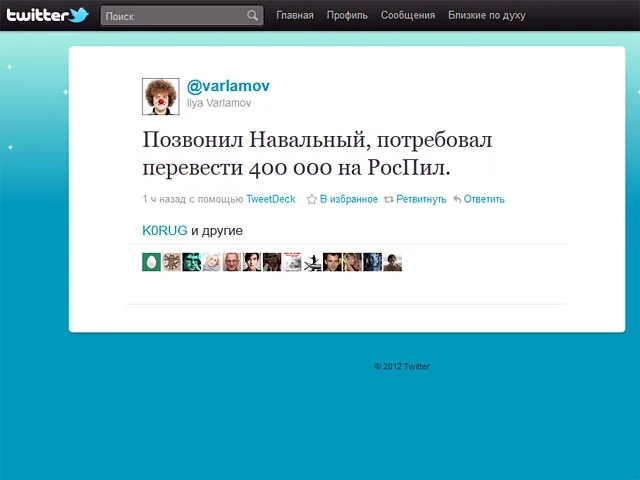Click the Ответить link
Image resolution: width=640 pixels, height=480 pixels.
coord(484,199)
